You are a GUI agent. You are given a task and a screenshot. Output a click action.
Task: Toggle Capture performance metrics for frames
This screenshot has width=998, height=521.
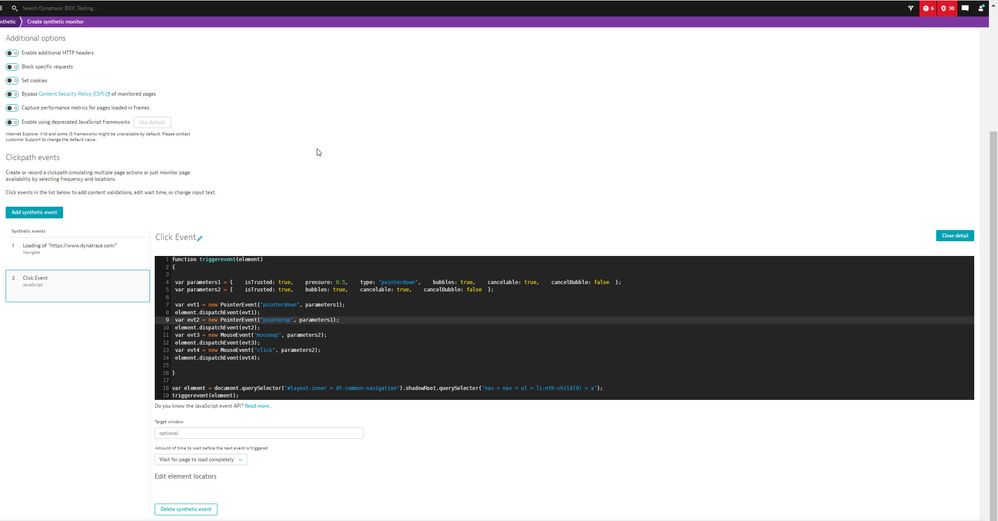point(12,108)
